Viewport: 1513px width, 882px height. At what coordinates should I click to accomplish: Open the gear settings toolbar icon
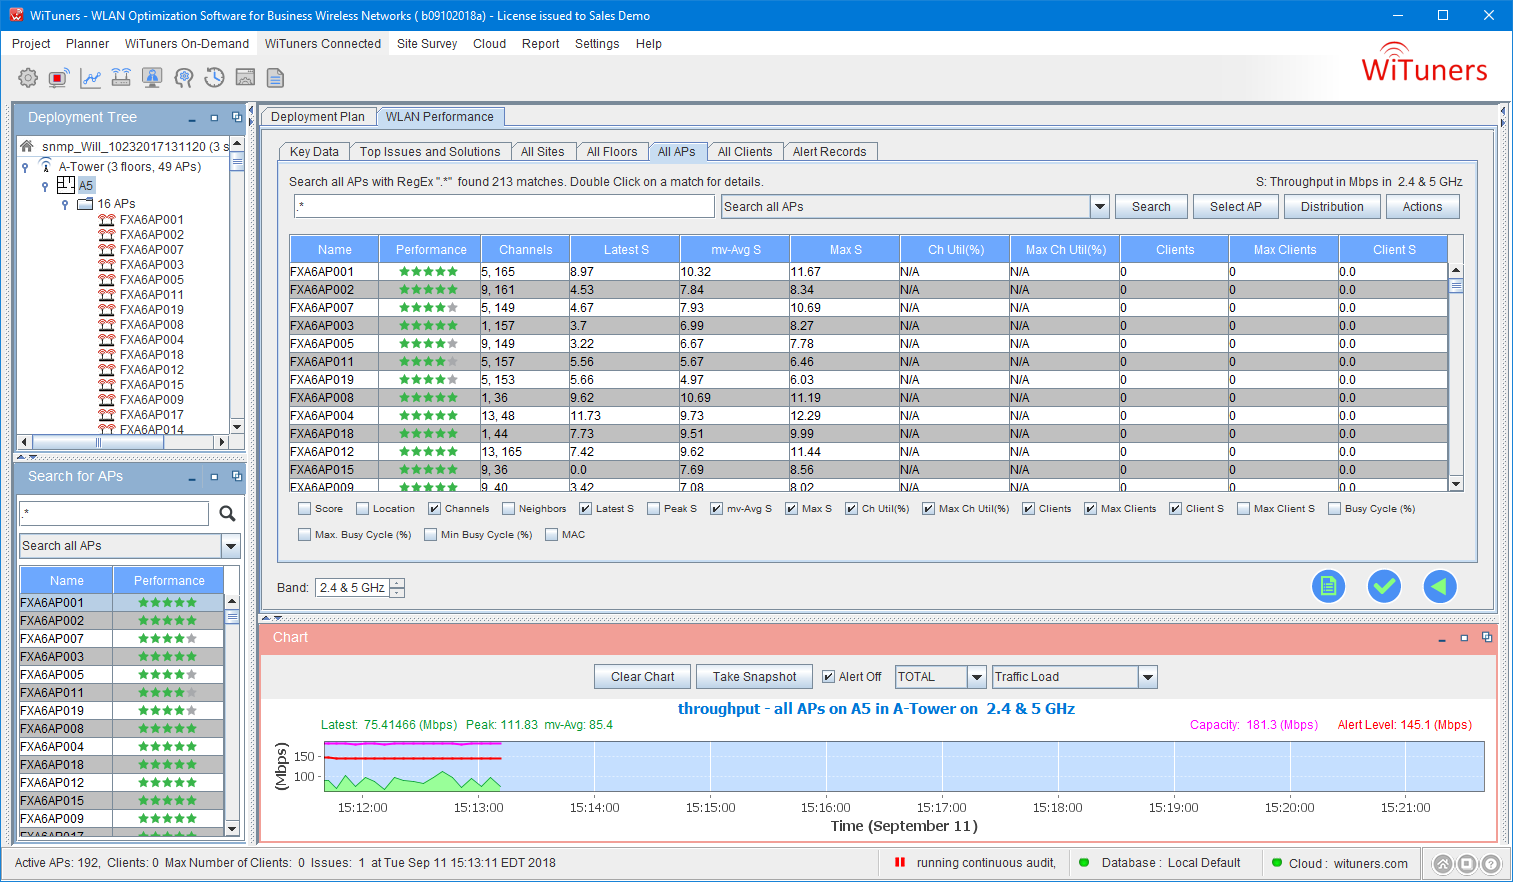tap(28, 78)
